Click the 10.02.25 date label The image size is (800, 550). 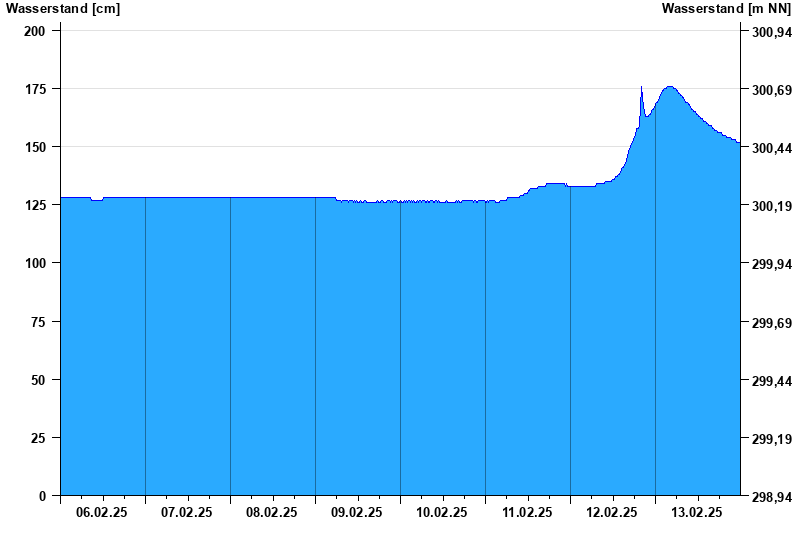point(442,513)
